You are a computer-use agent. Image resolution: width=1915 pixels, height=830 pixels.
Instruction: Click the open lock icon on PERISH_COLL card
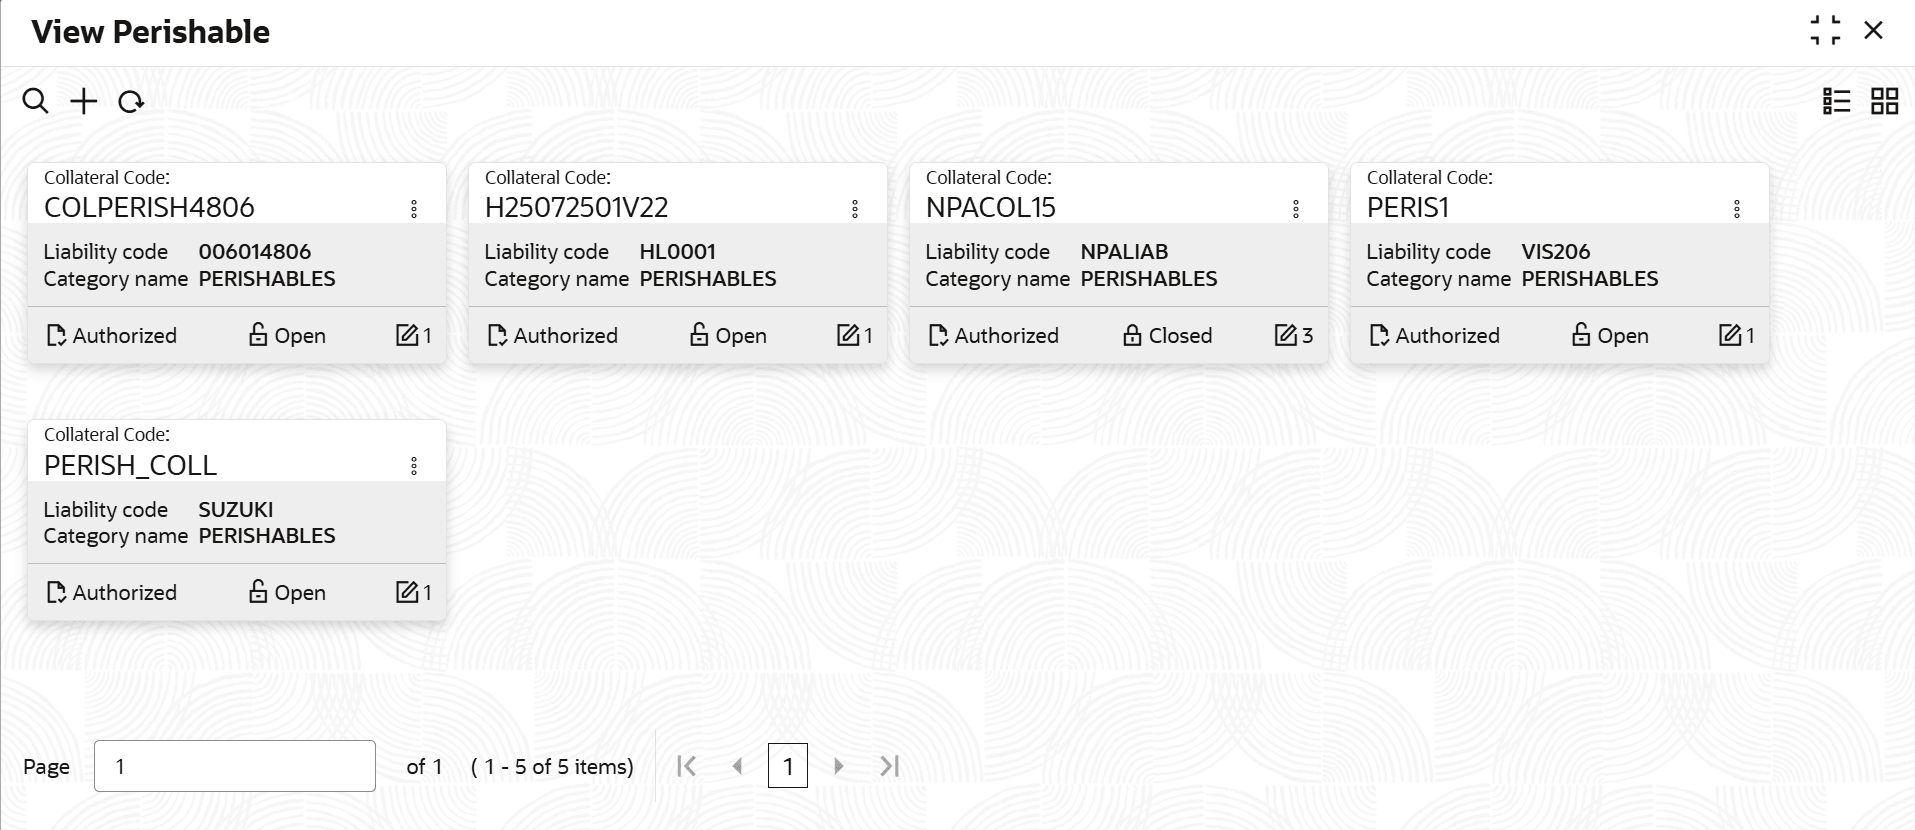click(258, 592)
